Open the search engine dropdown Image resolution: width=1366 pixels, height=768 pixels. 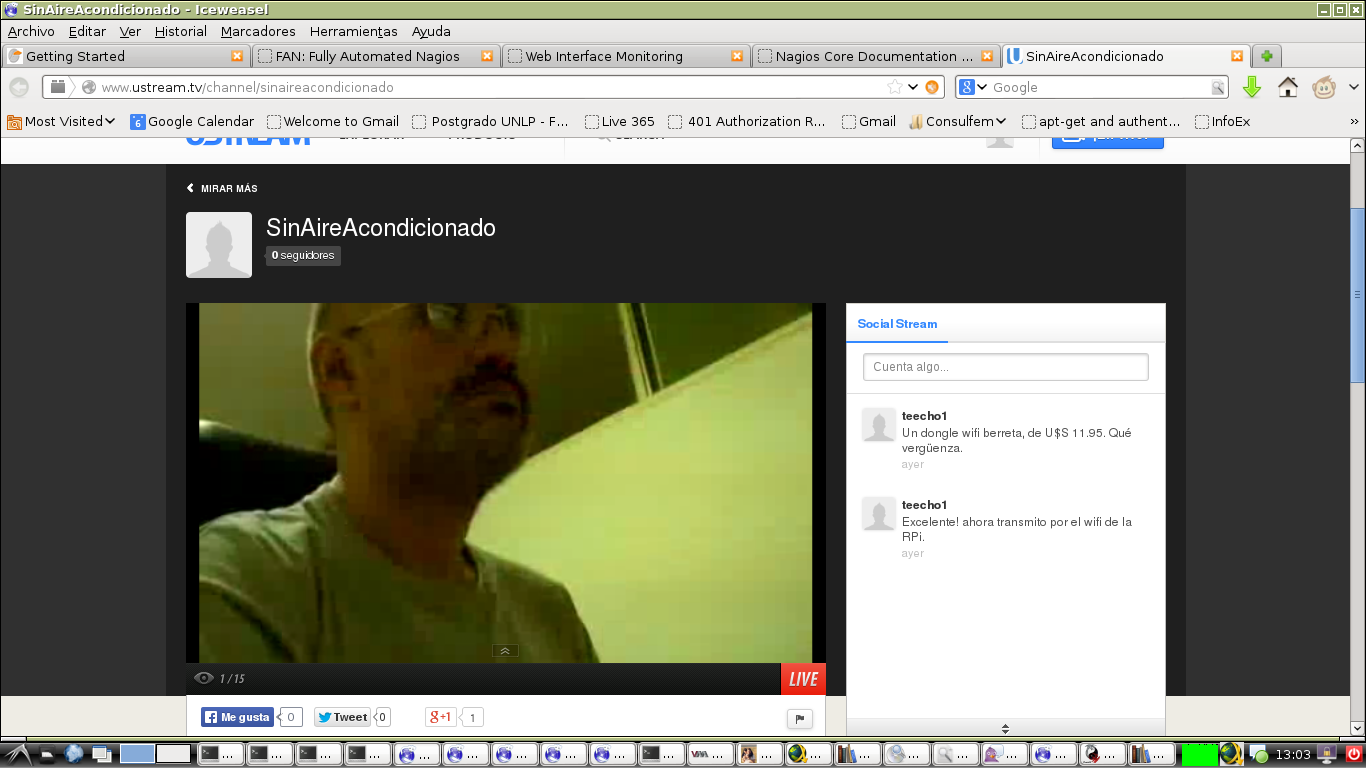point(974,87)
